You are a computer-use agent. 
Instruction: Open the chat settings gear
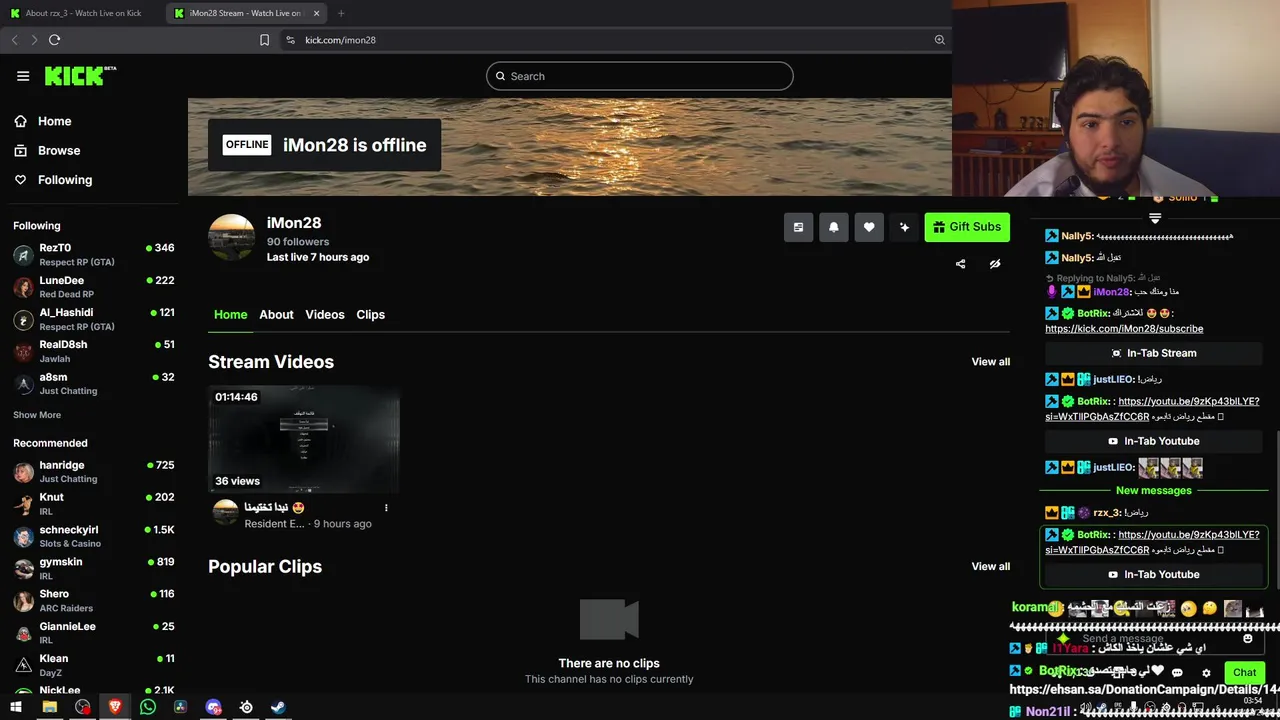click(1206, 673)
